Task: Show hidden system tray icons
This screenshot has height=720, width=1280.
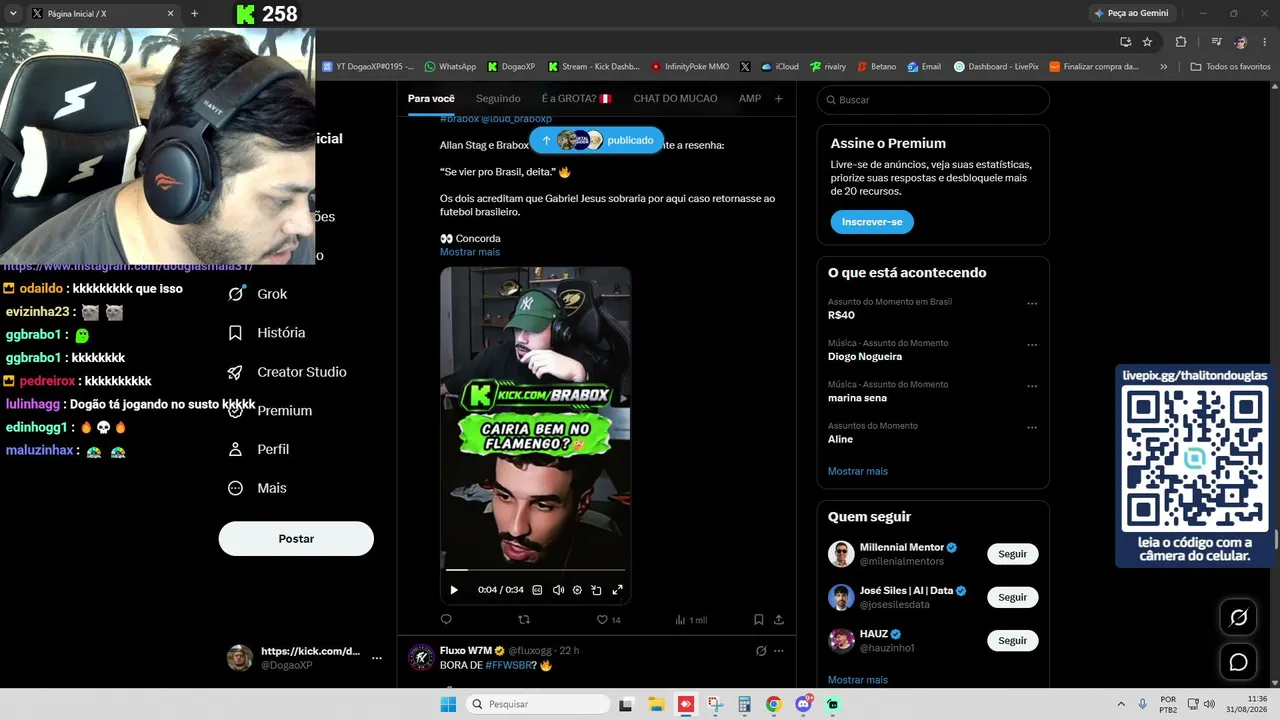Action: [1120, 704]
